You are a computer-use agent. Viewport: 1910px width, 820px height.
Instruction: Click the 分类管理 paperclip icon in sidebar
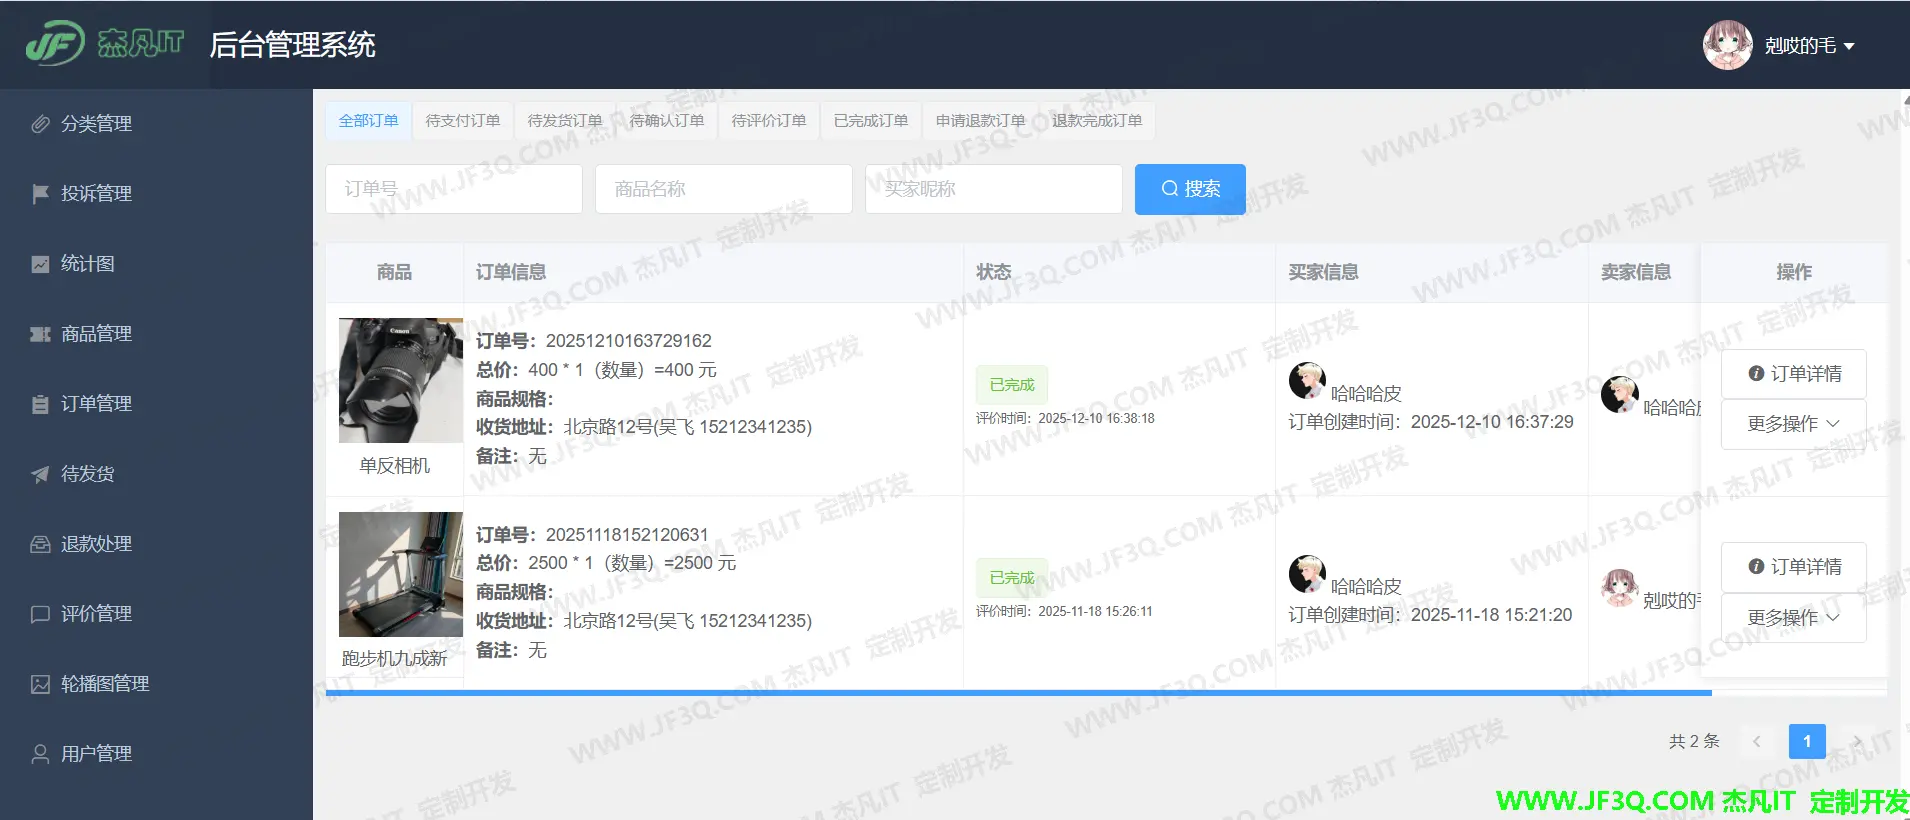tap(40, 124)
